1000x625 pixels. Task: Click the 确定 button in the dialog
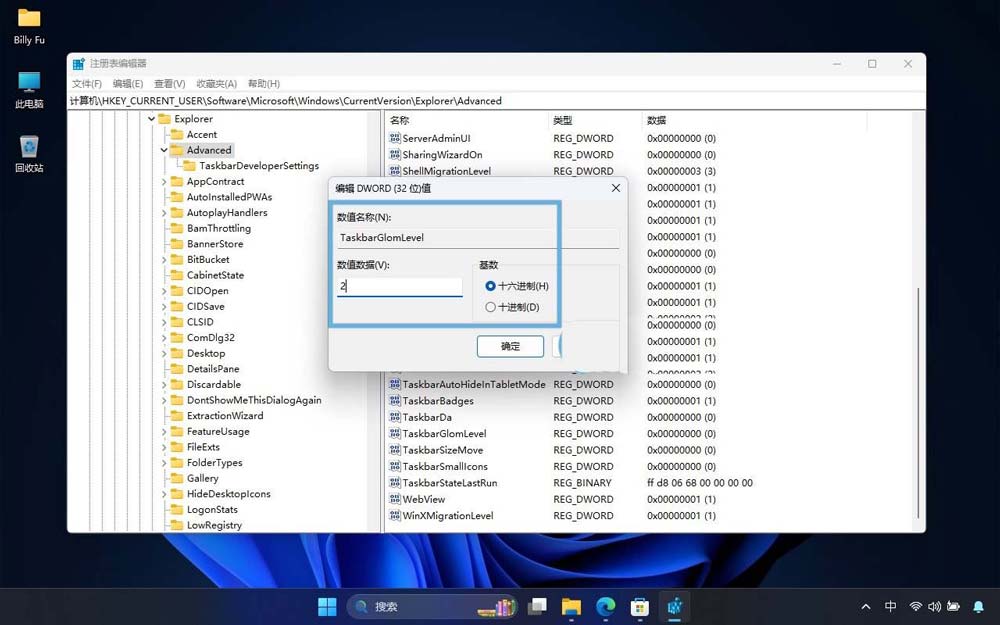tap(510, 345)
